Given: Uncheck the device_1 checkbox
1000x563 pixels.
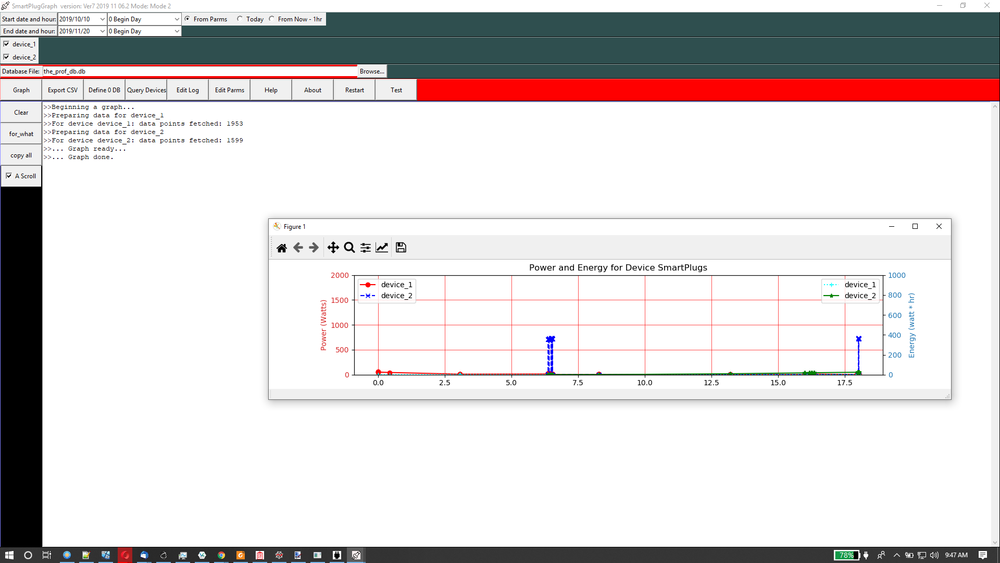Looking at the screenshot, I should pos(7,44).
